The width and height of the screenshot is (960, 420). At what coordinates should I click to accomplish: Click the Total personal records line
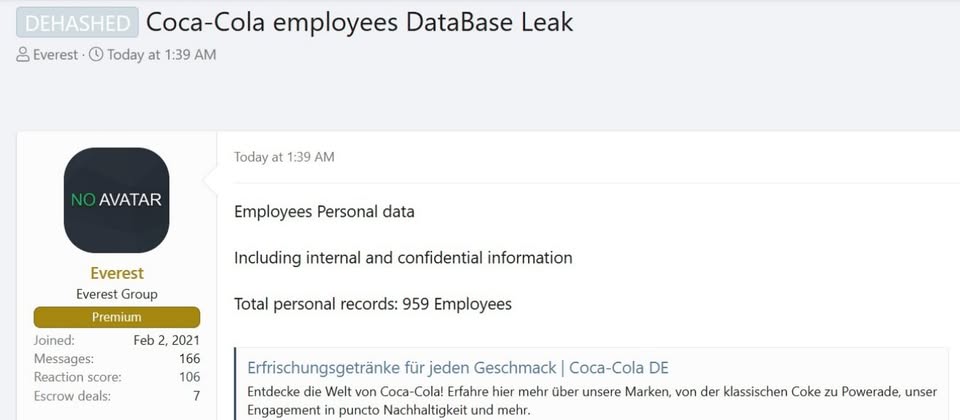(x=373, y=304)
